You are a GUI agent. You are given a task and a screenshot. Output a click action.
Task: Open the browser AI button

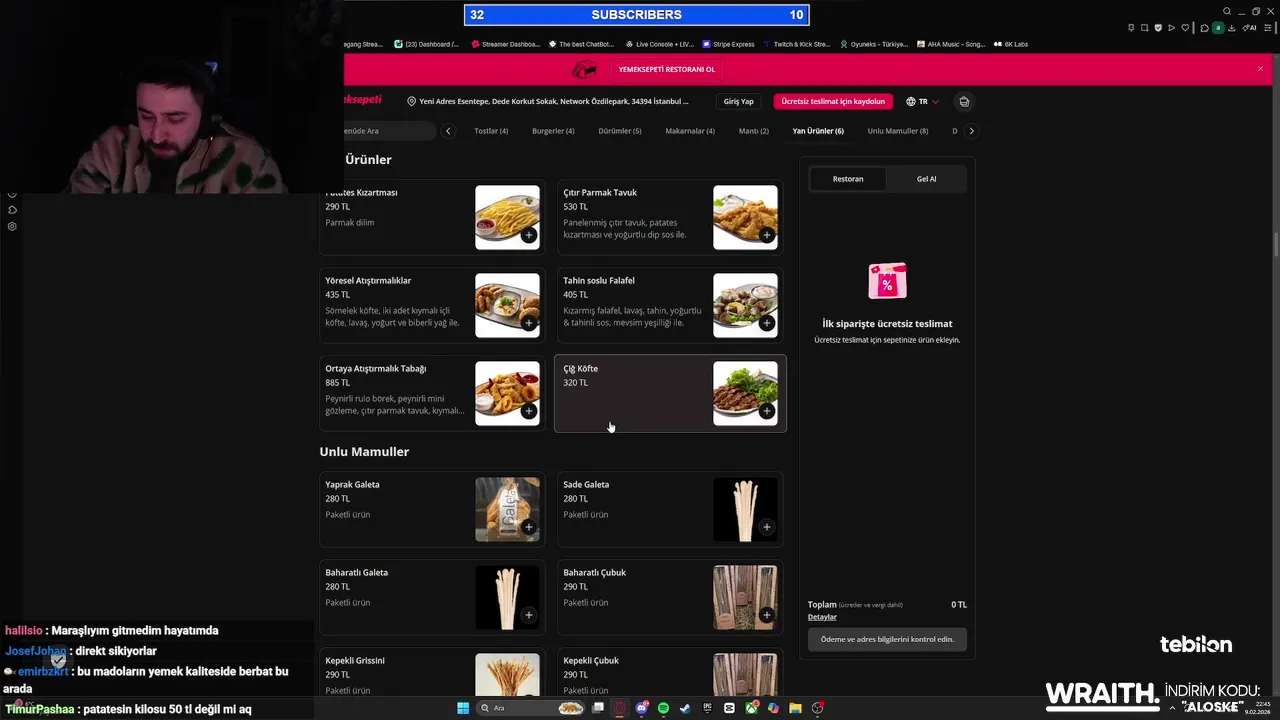tap(1250, 28)
